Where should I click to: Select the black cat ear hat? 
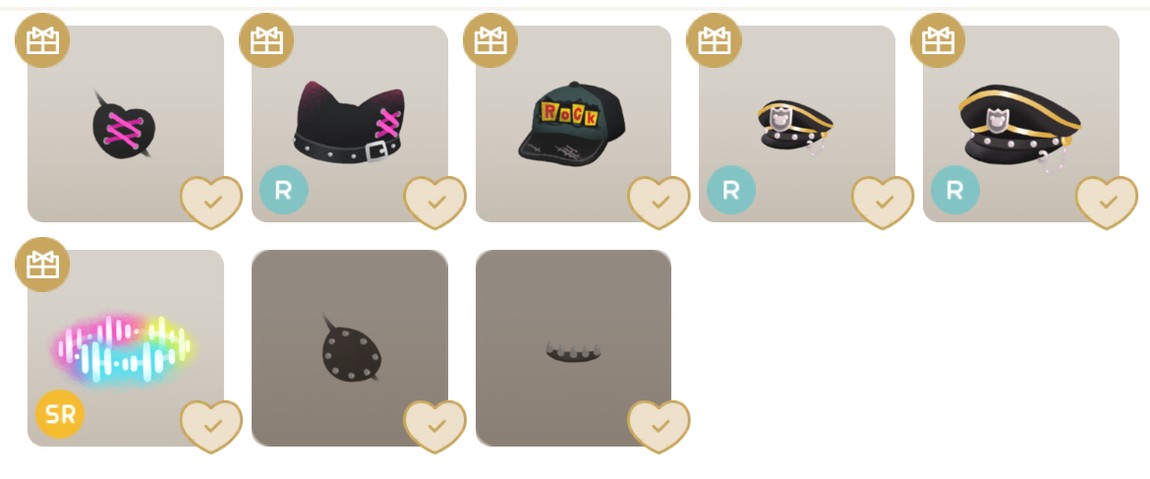pyautogui.click(x=349, y=123)
